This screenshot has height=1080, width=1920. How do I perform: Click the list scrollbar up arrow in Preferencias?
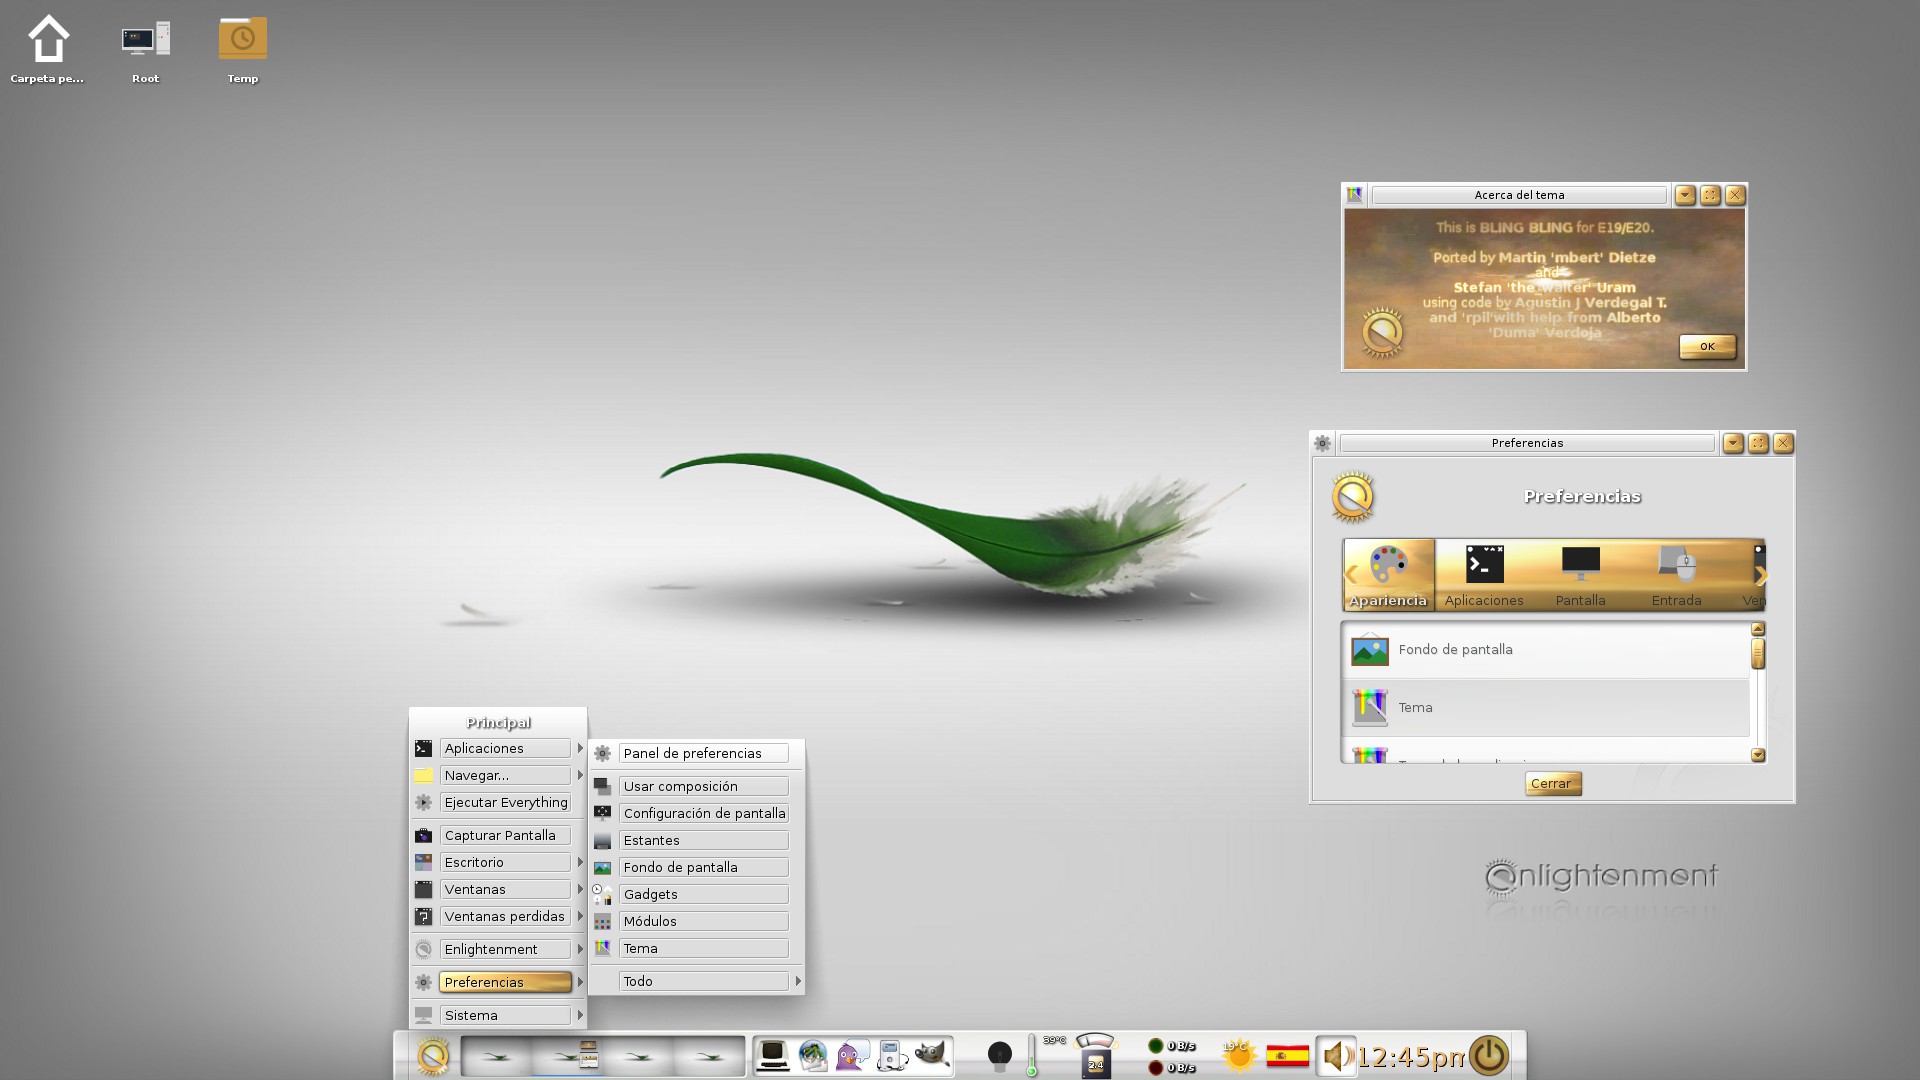coord(1758,629)
